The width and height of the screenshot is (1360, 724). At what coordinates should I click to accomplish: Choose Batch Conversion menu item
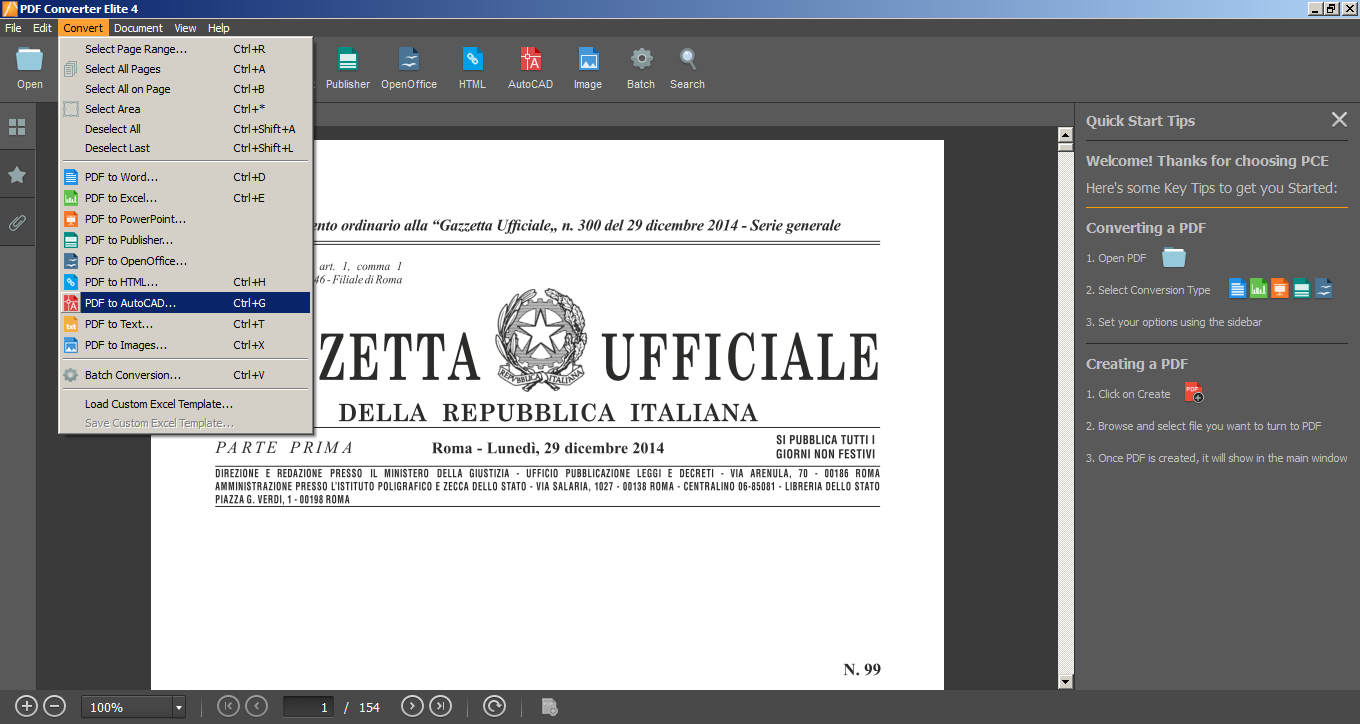coord(133,375)
